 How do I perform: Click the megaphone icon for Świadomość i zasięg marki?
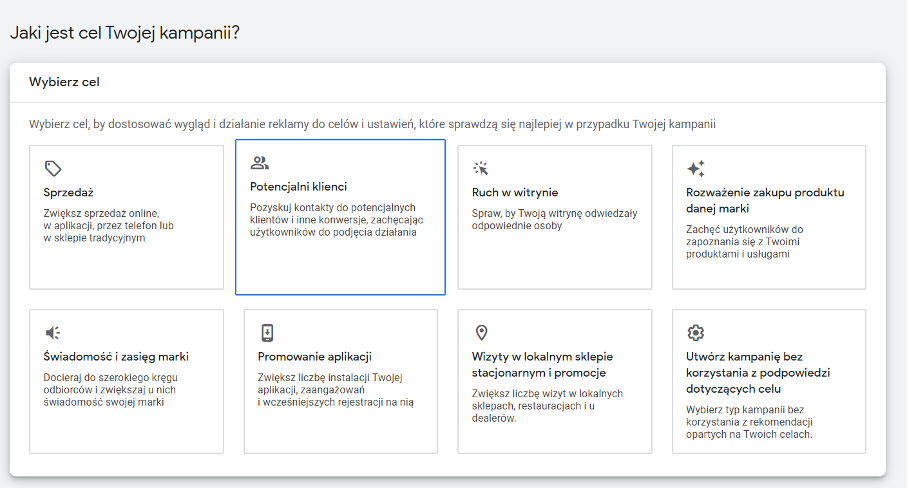tap(53, 332)
